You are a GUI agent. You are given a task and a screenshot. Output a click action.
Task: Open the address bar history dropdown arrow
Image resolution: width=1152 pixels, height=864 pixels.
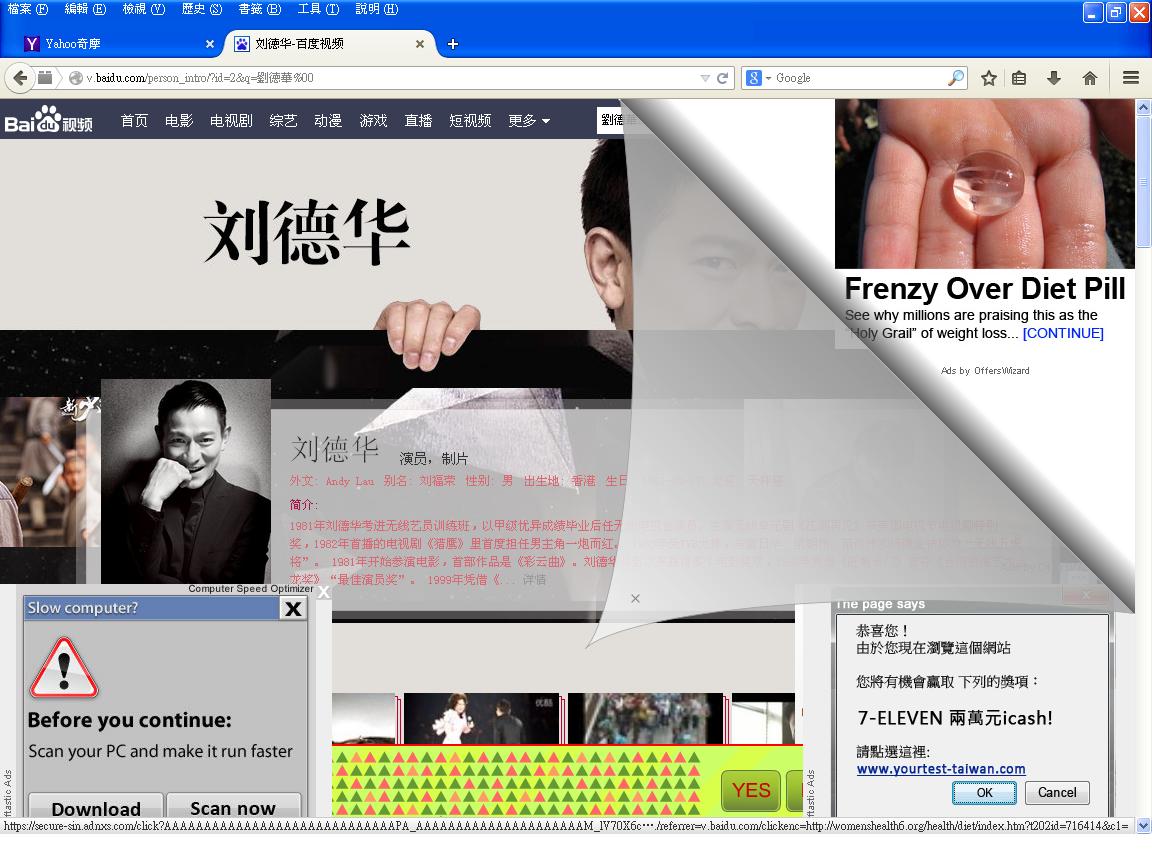pos(705,78)
